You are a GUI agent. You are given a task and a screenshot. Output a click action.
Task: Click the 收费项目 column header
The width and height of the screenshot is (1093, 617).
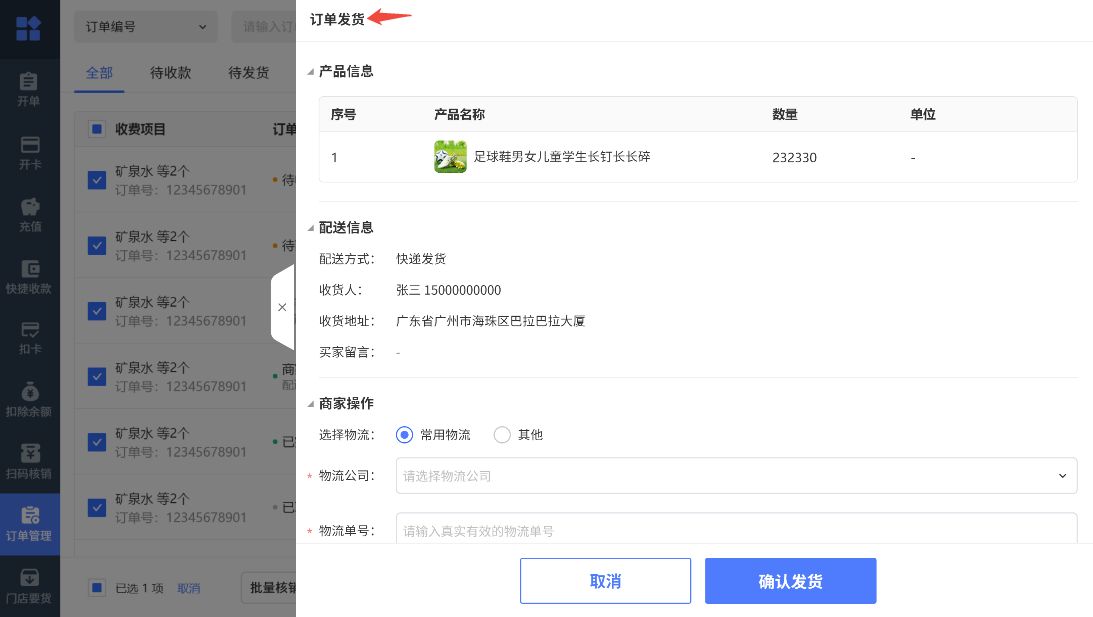point(140,129)
